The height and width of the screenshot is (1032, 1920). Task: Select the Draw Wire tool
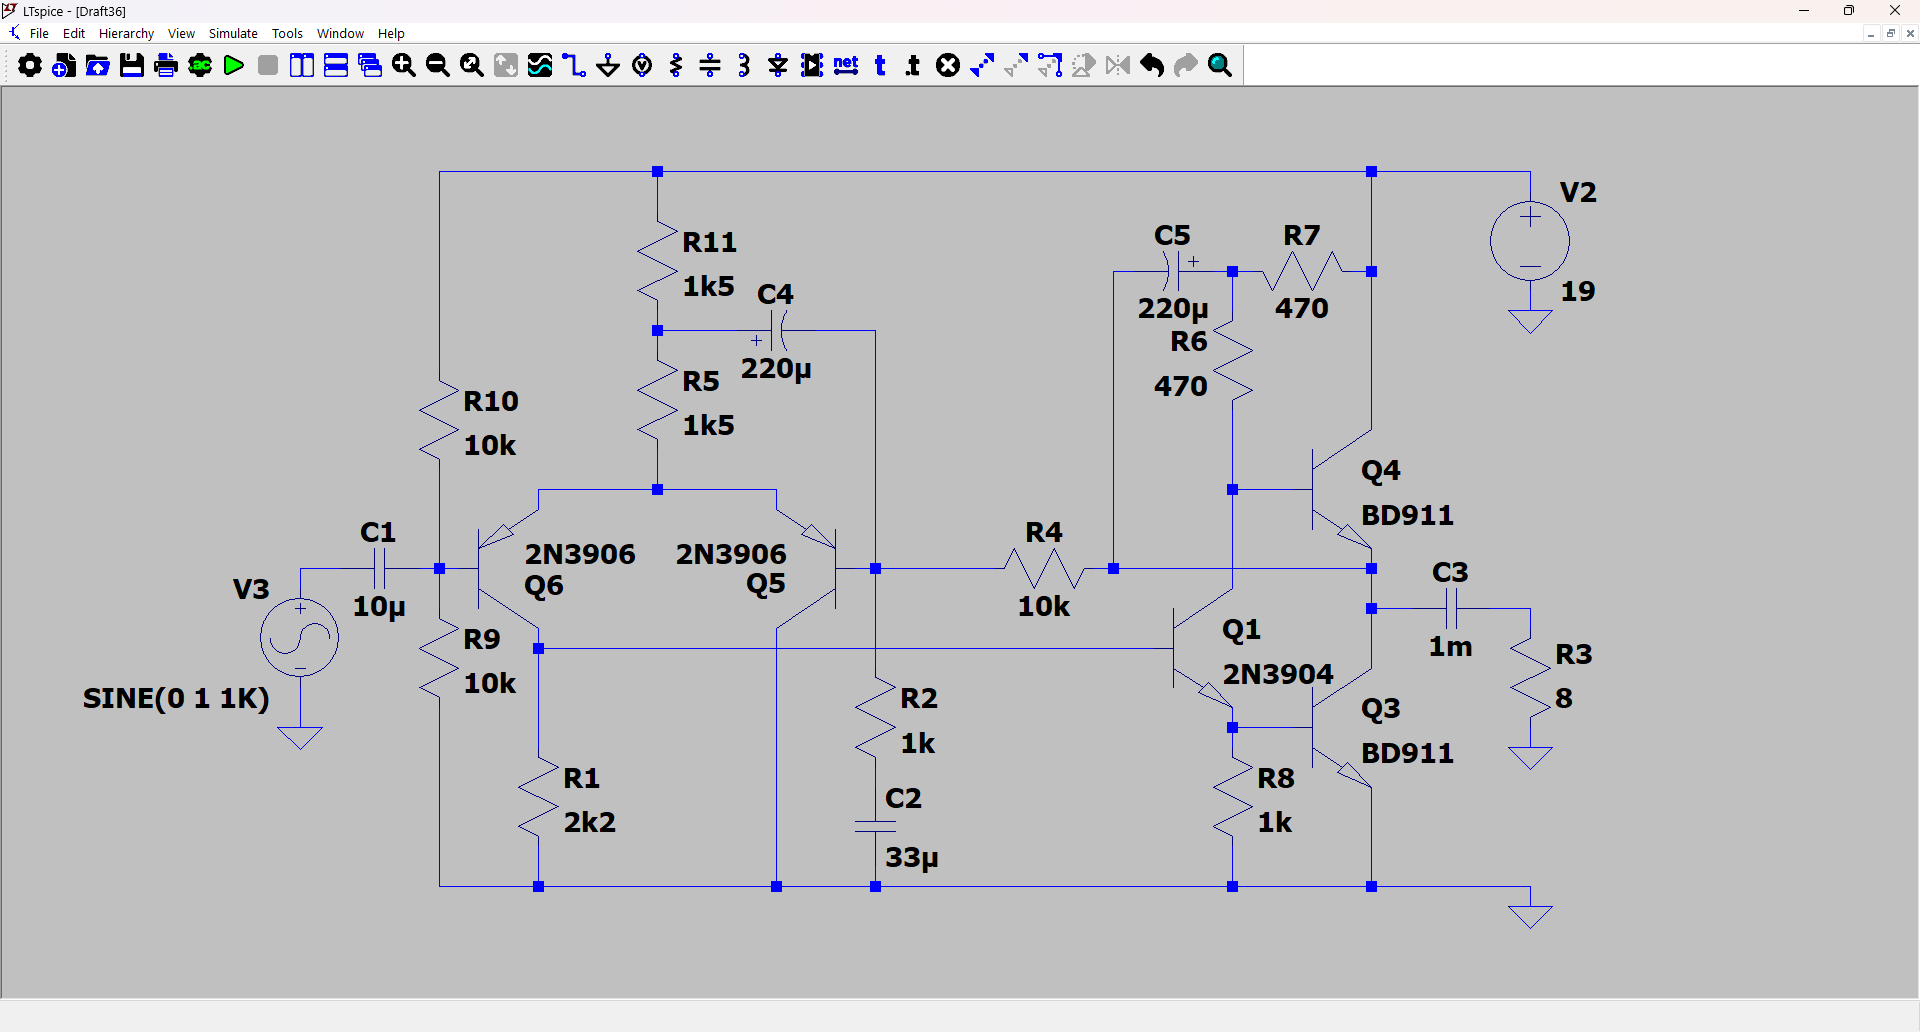click(574, 66)
